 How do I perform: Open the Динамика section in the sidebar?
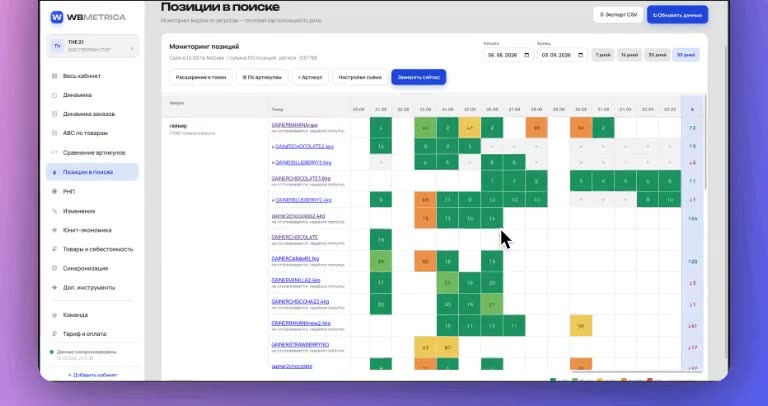coord(93,95)
